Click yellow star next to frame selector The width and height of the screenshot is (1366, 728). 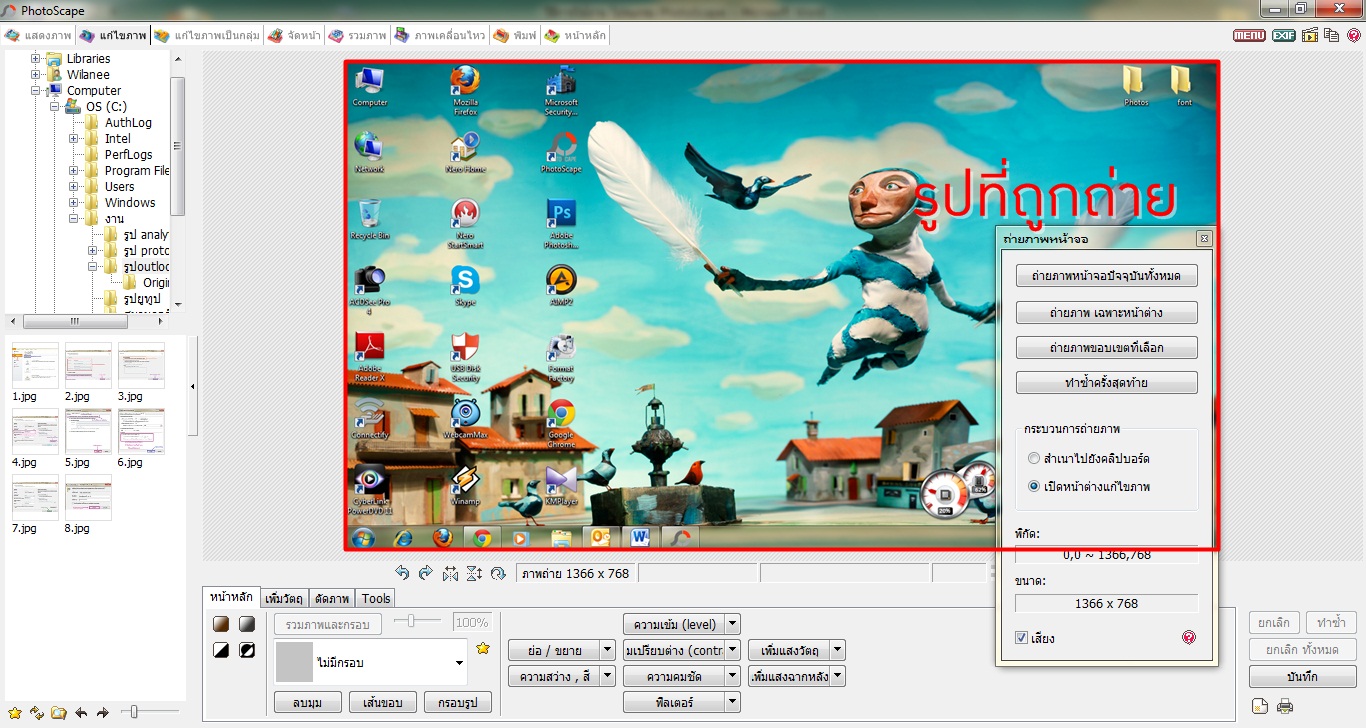coord(483,649)
